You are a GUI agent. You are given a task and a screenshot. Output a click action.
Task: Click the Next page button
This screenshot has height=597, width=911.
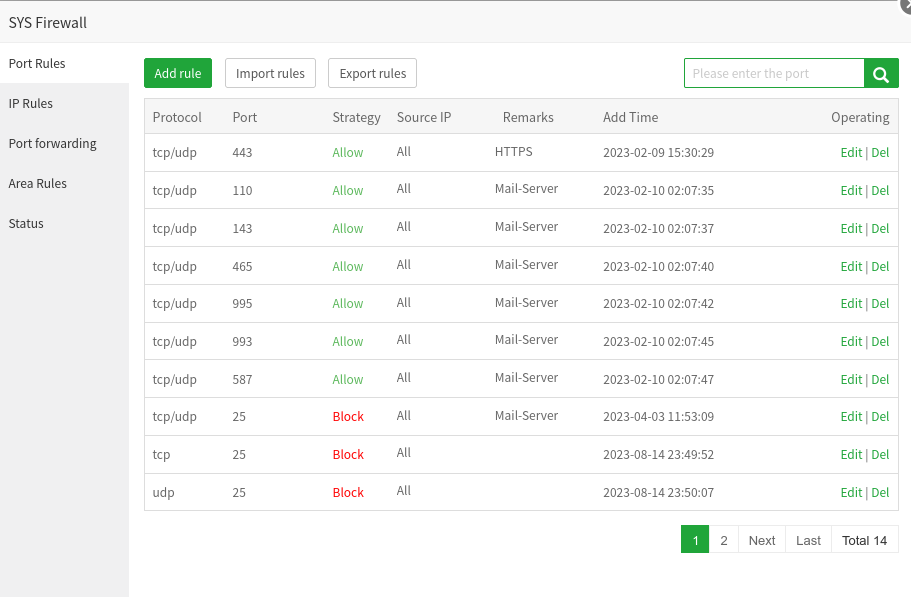coord(761,540)
